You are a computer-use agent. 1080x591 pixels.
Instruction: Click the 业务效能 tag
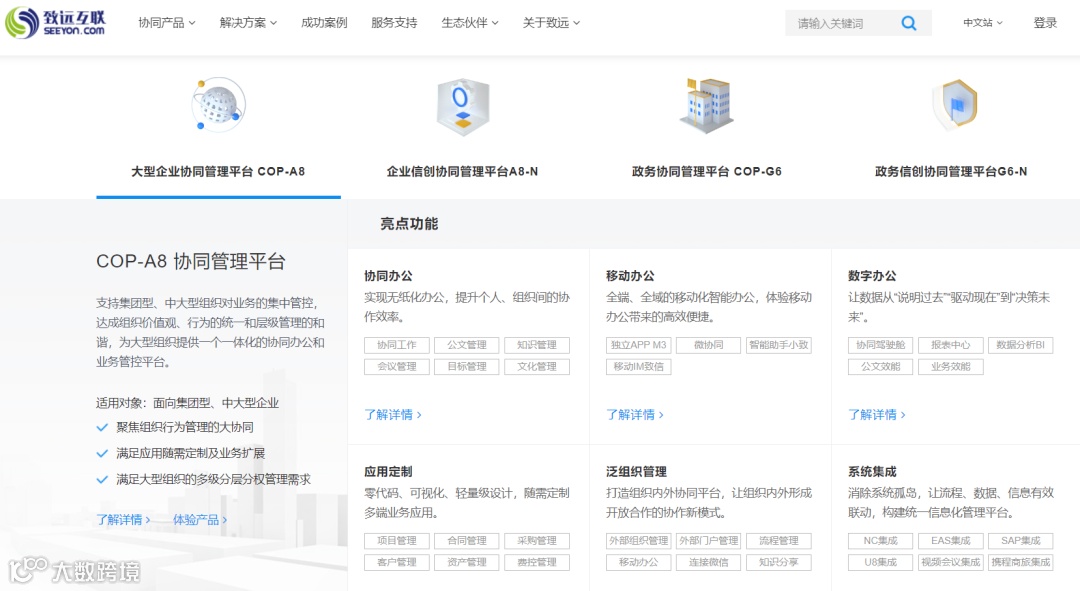[951, 366]
